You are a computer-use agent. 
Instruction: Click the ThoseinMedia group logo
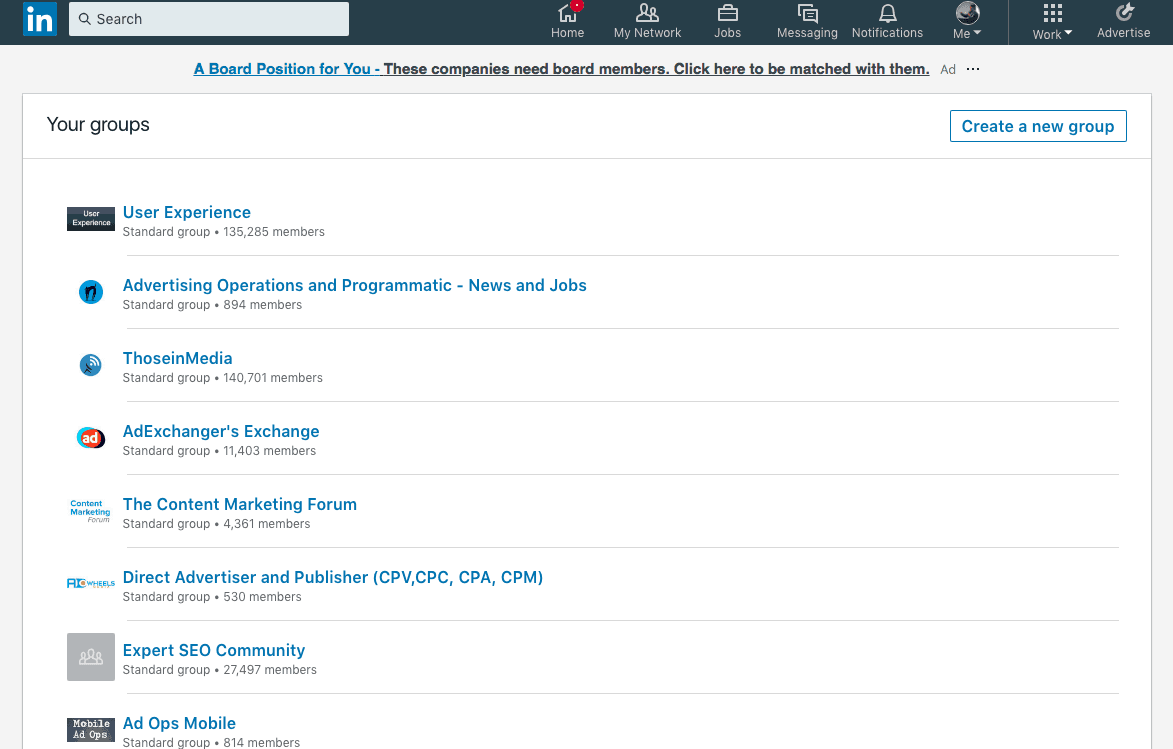point(91,364)
